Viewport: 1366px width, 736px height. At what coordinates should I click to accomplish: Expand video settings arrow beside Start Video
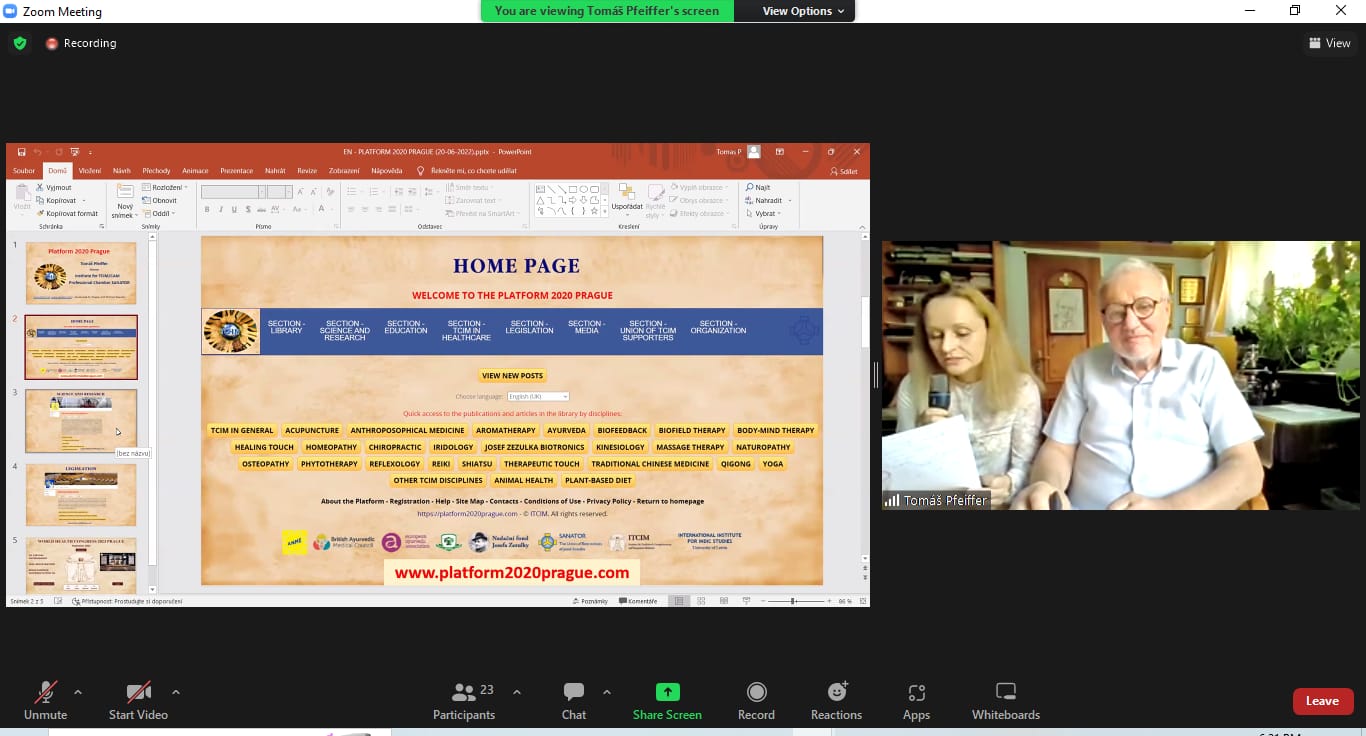coord(176,692)
